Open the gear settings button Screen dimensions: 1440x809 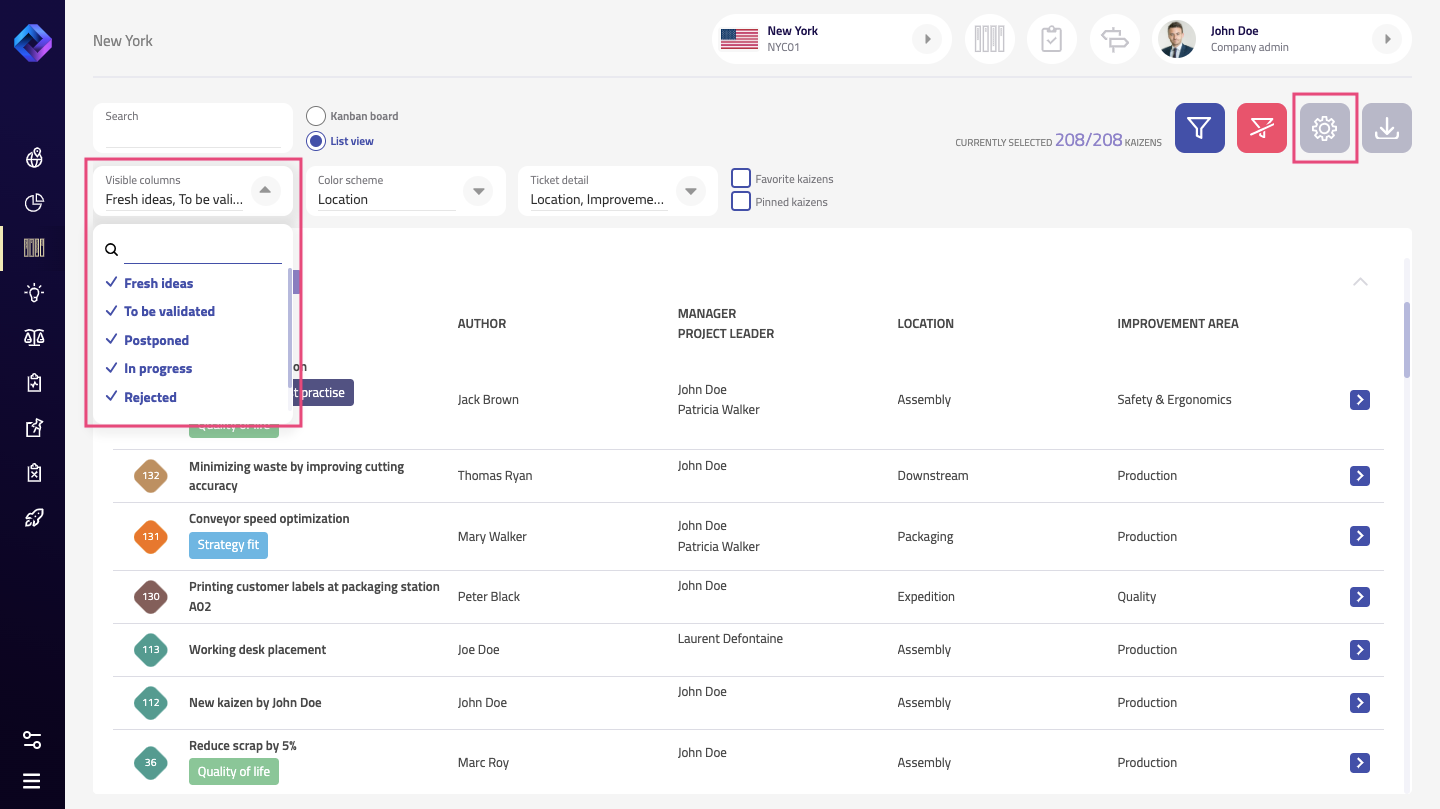(1324, 128)
